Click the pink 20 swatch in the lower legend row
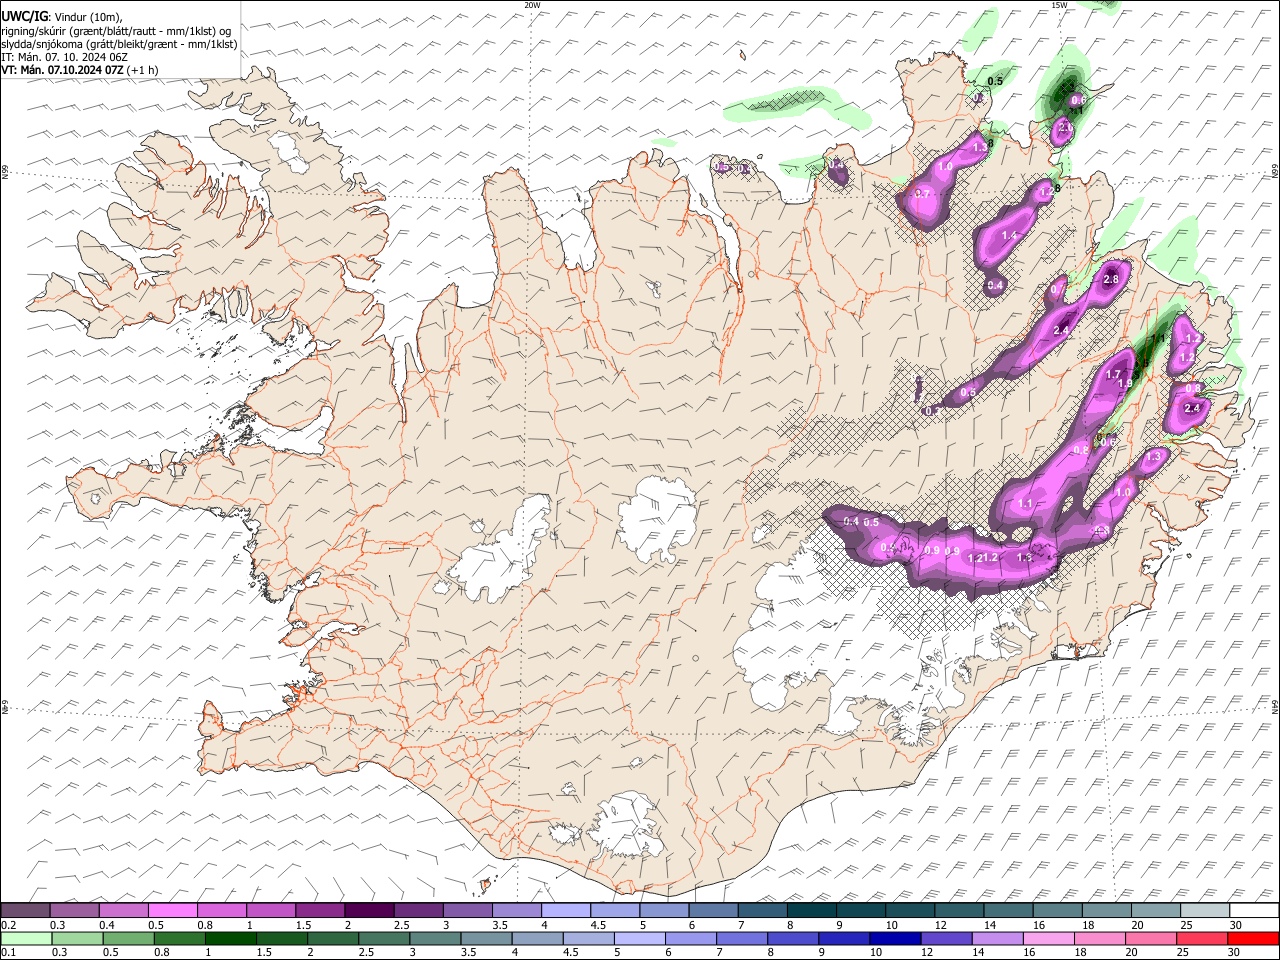Screen dimensions: 1280x960 1149,938
